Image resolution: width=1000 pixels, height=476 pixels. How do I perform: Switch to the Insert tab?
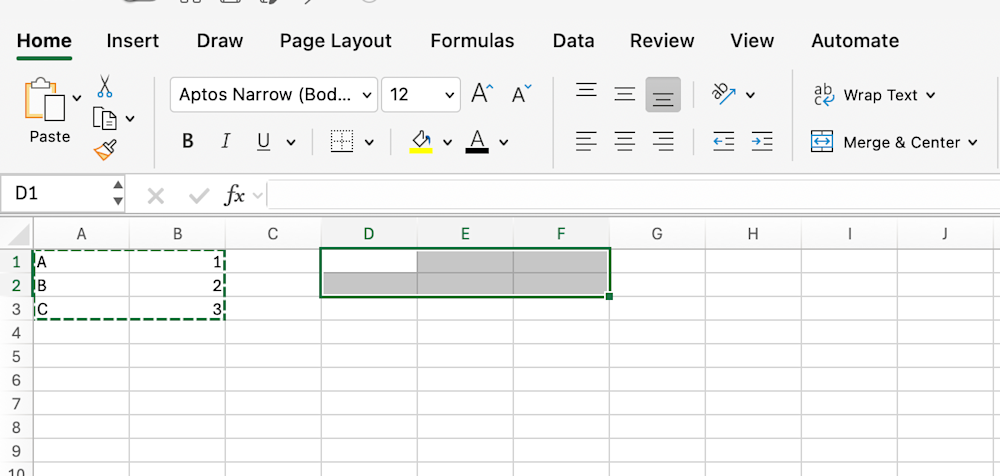(x=133, y=41)
